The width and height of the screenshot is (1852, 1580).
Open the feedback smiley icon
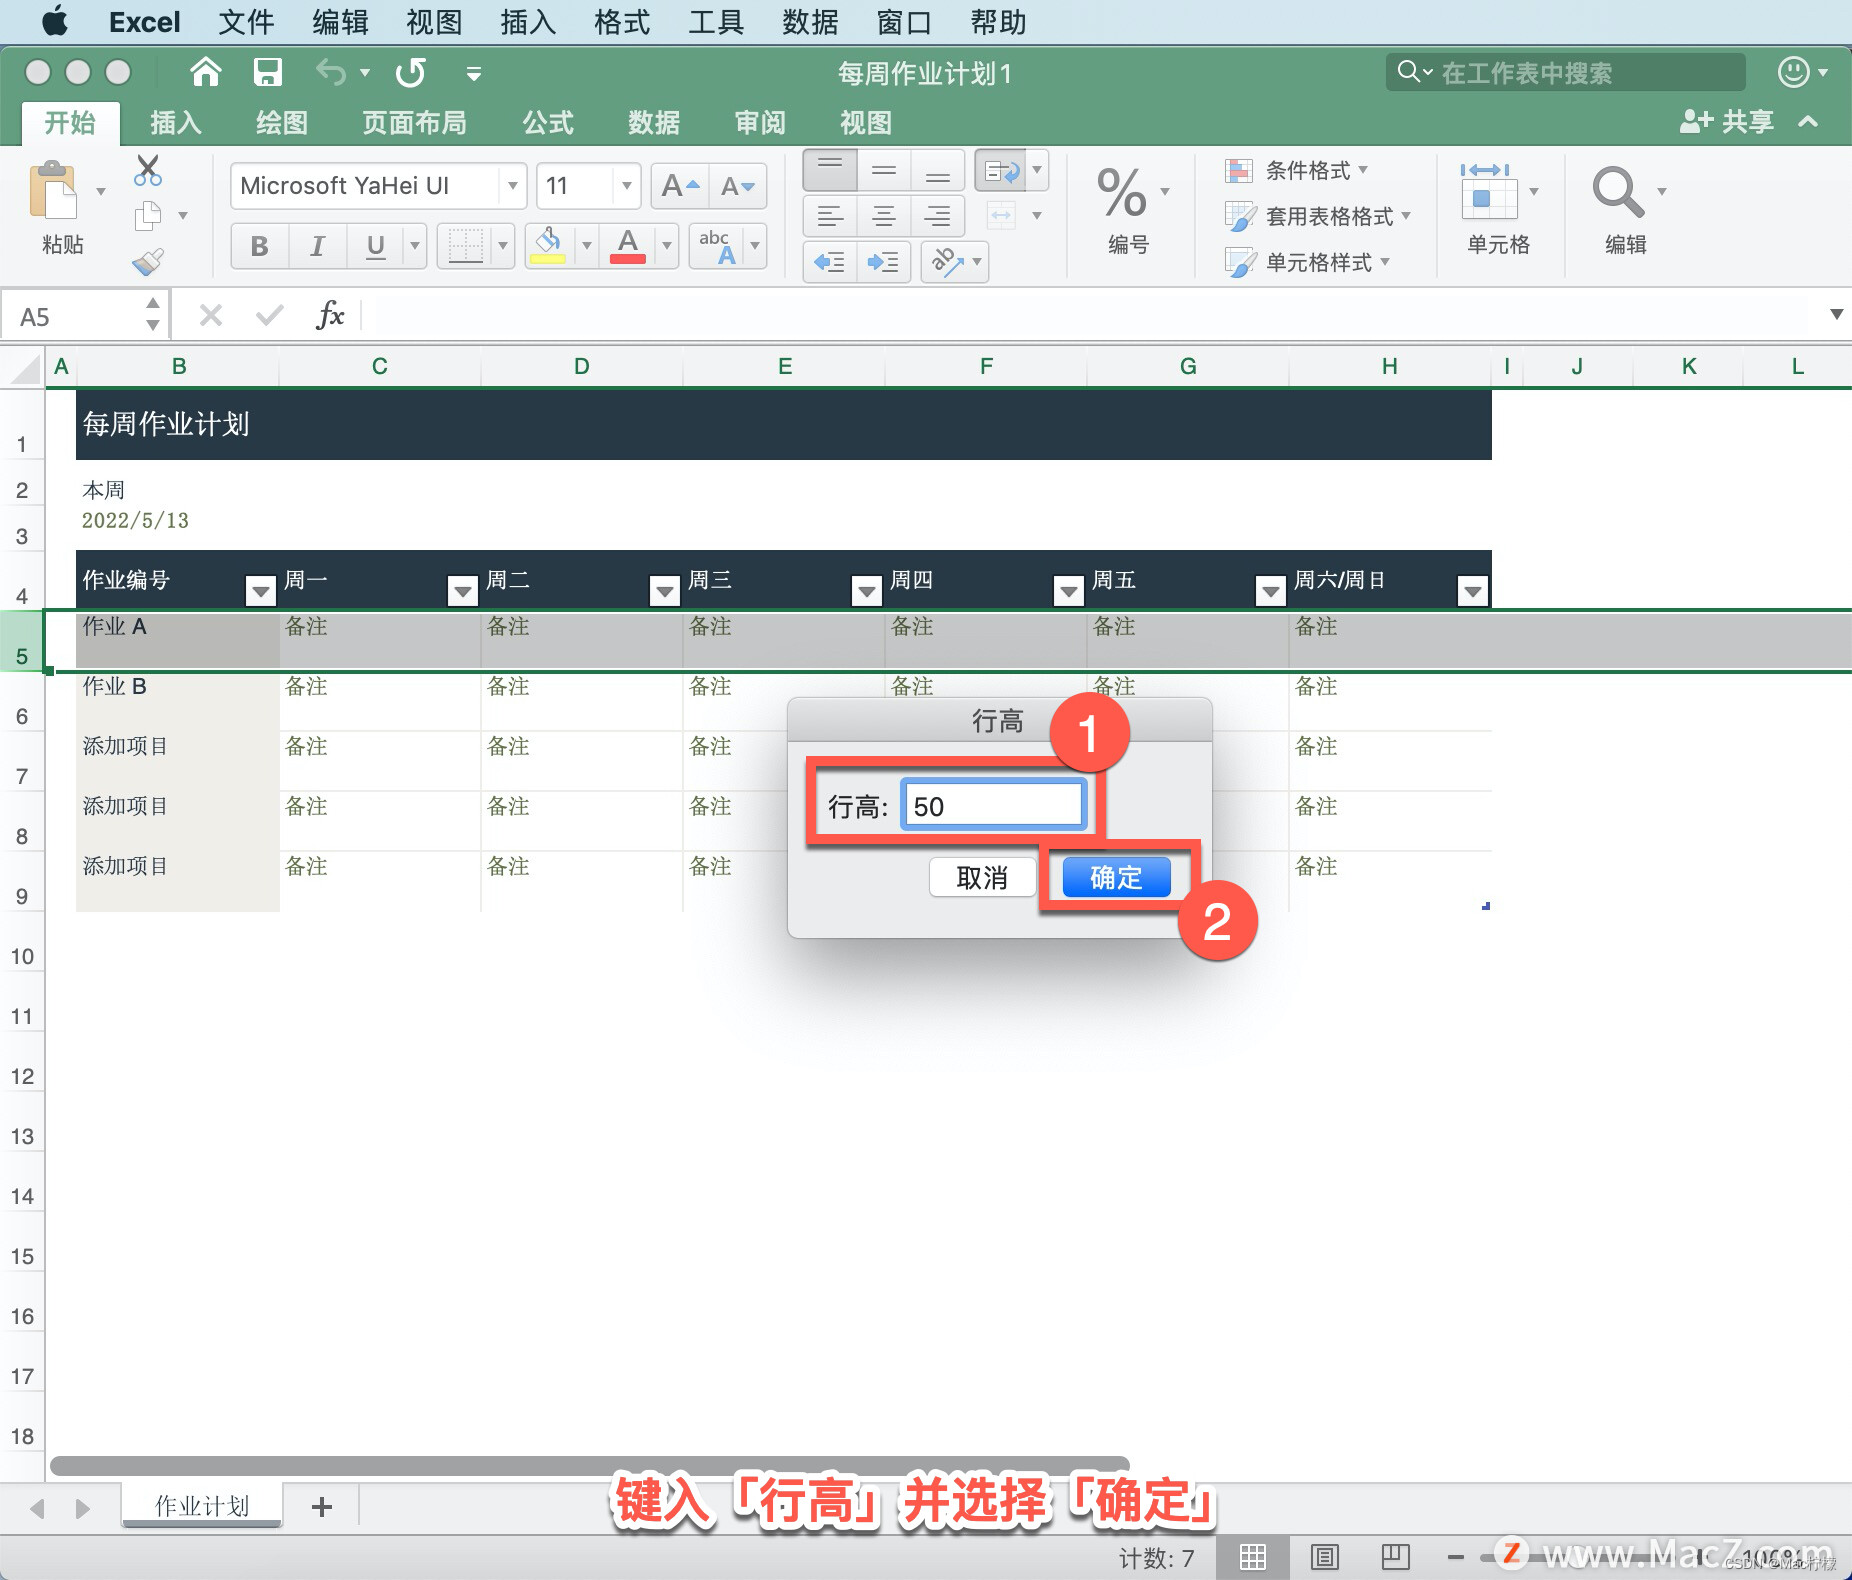1793,72
